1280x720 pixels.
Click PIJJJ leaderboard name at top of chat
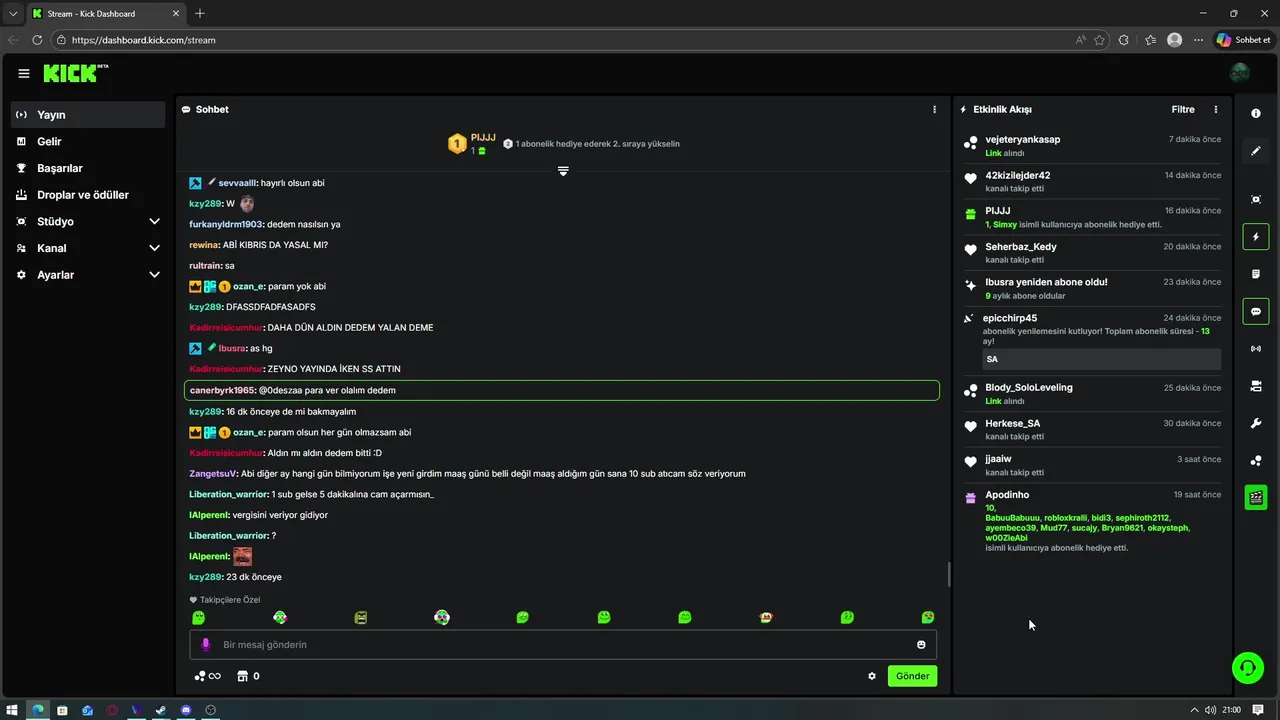483,138
